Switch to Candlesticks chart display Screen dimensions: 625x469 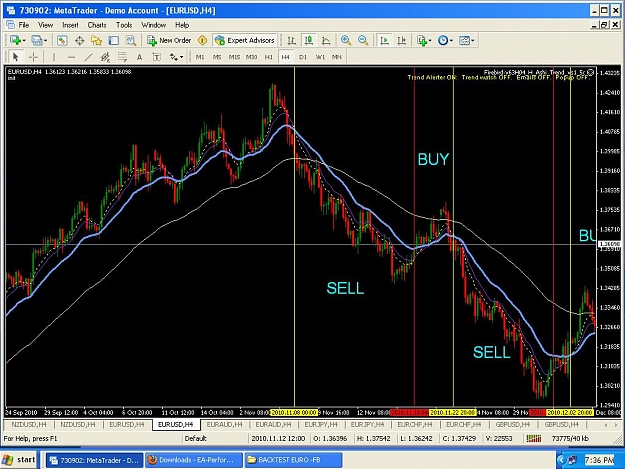[309, 40]
